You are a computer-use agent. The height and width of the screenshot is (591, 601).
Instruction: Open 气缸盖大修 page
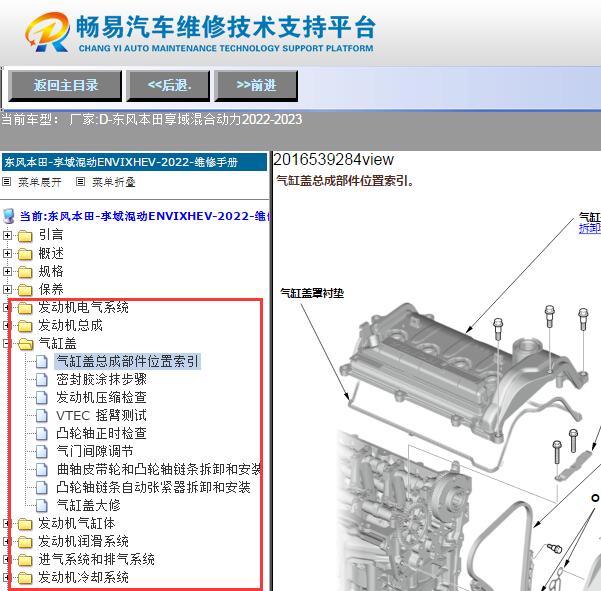pyautogui.click(x=89, y=506)
